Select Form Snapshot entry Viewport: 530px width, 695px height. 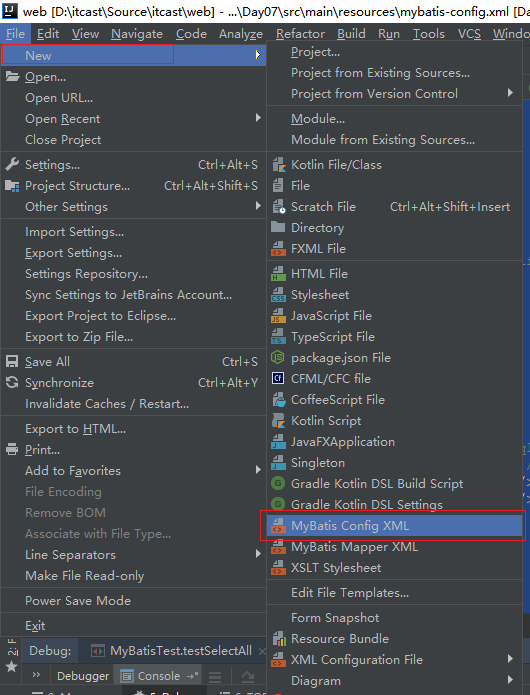[x=335, y=617]
